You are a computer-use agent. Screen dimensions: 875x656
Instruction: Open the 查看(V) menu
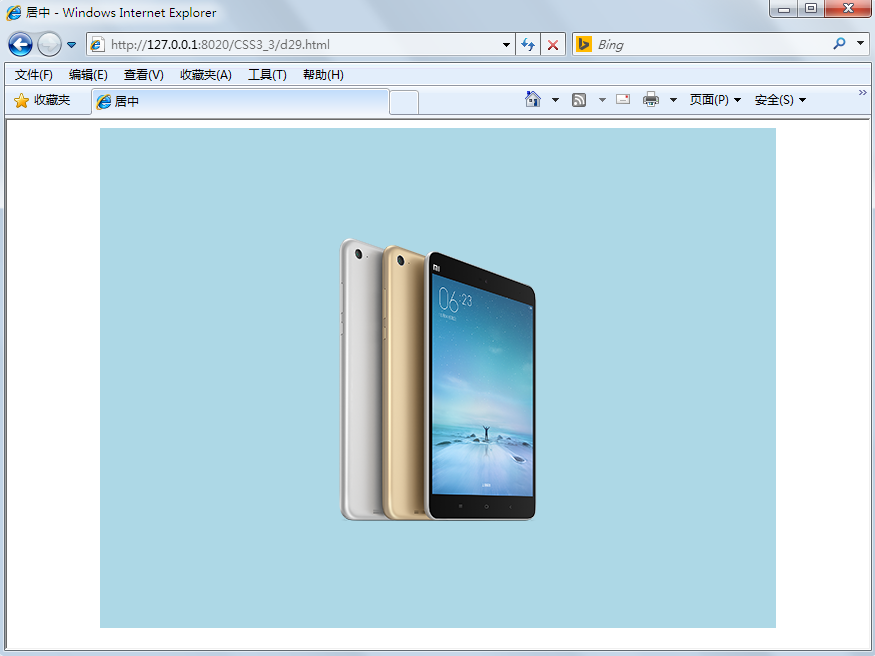pos(143,75)
